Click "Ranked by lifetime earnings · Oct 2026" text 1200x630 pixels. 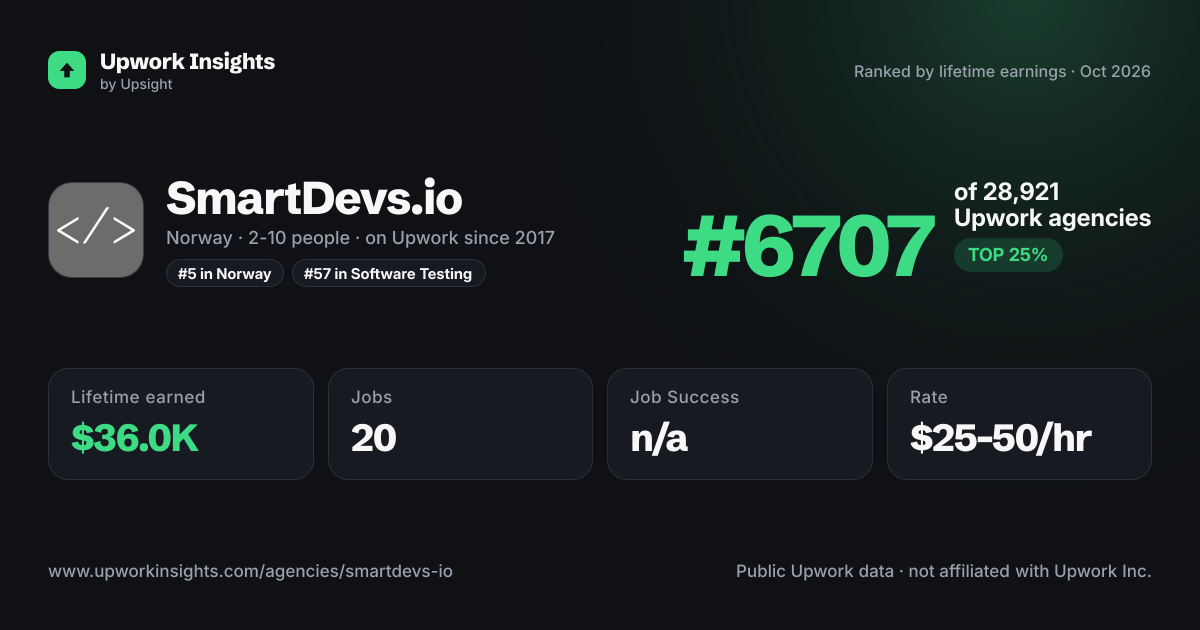pyautogui.click(x=1002, y=72)
